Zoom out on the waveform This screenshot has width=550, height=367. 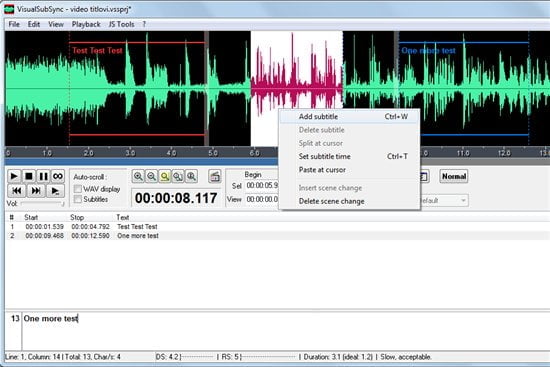click(152, 176)
